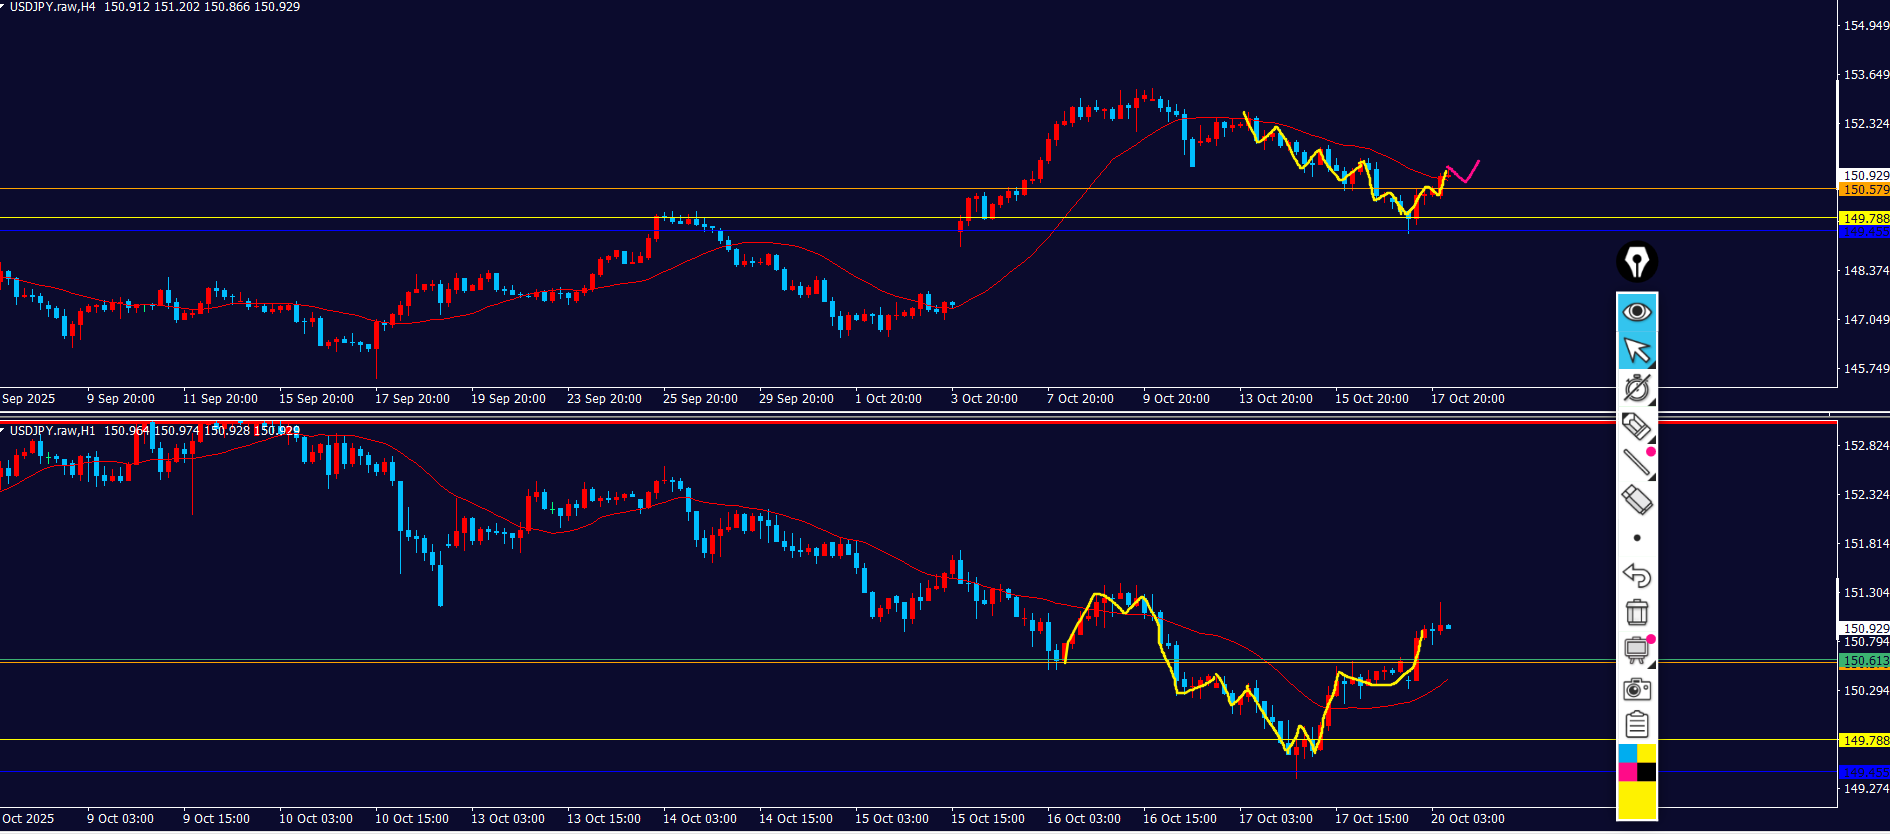Viewport: 1890px width, 834px height.
Task: Select the highlighter marker tool
Action: coord(1636,426)
